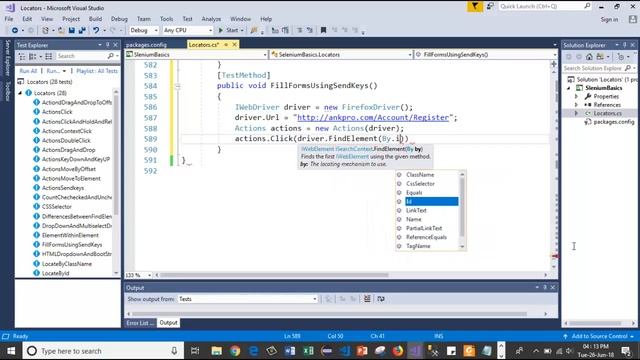
Task: Click the Test Explorer hierarchy view icon
Action: [x=22, y=56]
